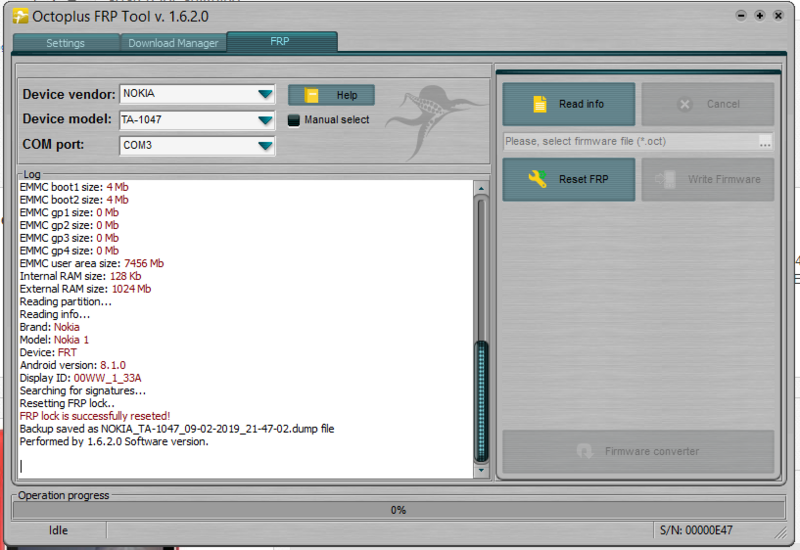
Task: Close the Octoplus FRP Tool window
Action: click(x=778, y=16)
